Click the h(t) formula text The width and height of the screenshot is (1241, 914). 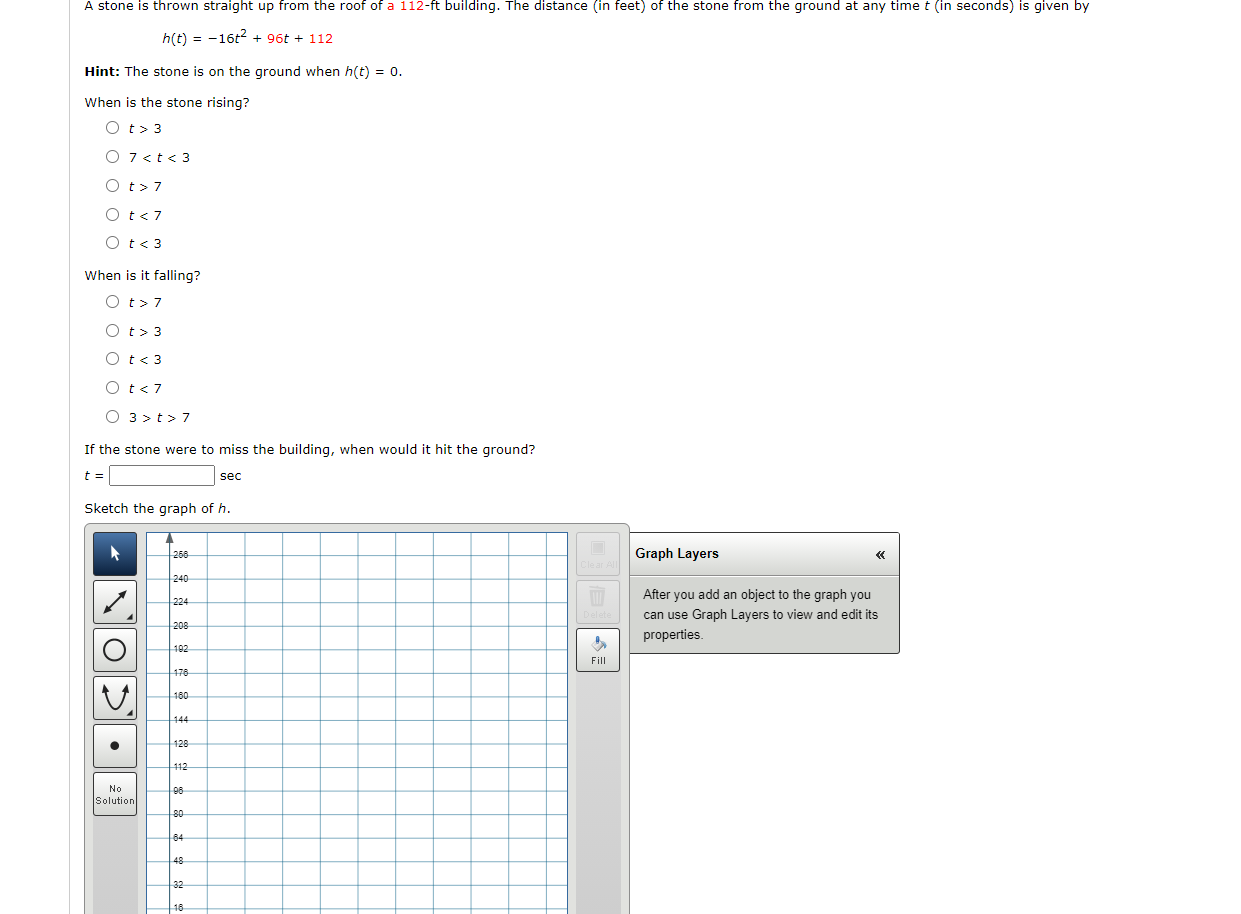(x=248, y=38)
